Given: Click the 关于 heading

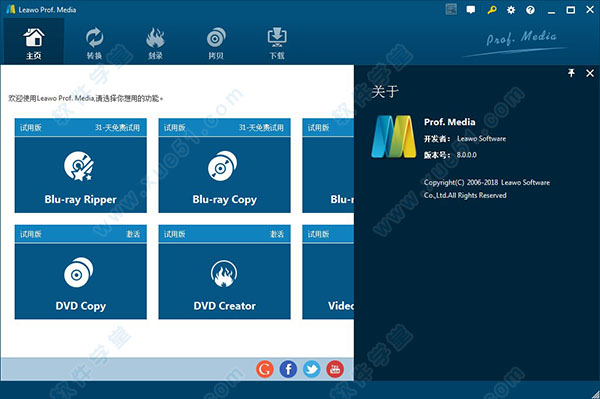Looking at the screenshot, I should 385,91.
